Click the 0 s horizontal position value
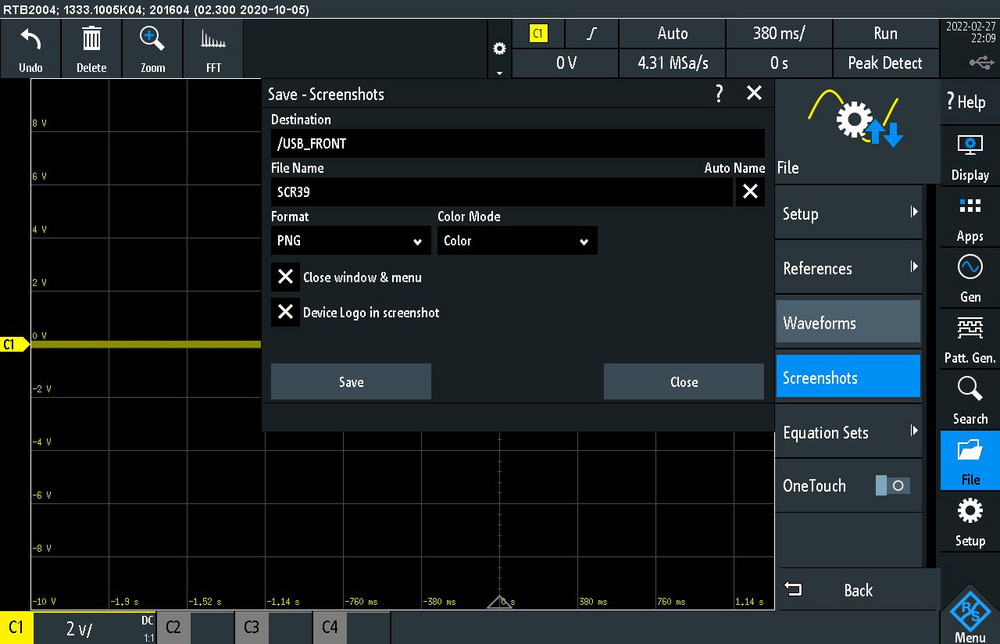This screenshot has width=1000, height=644. pos(779,63)
